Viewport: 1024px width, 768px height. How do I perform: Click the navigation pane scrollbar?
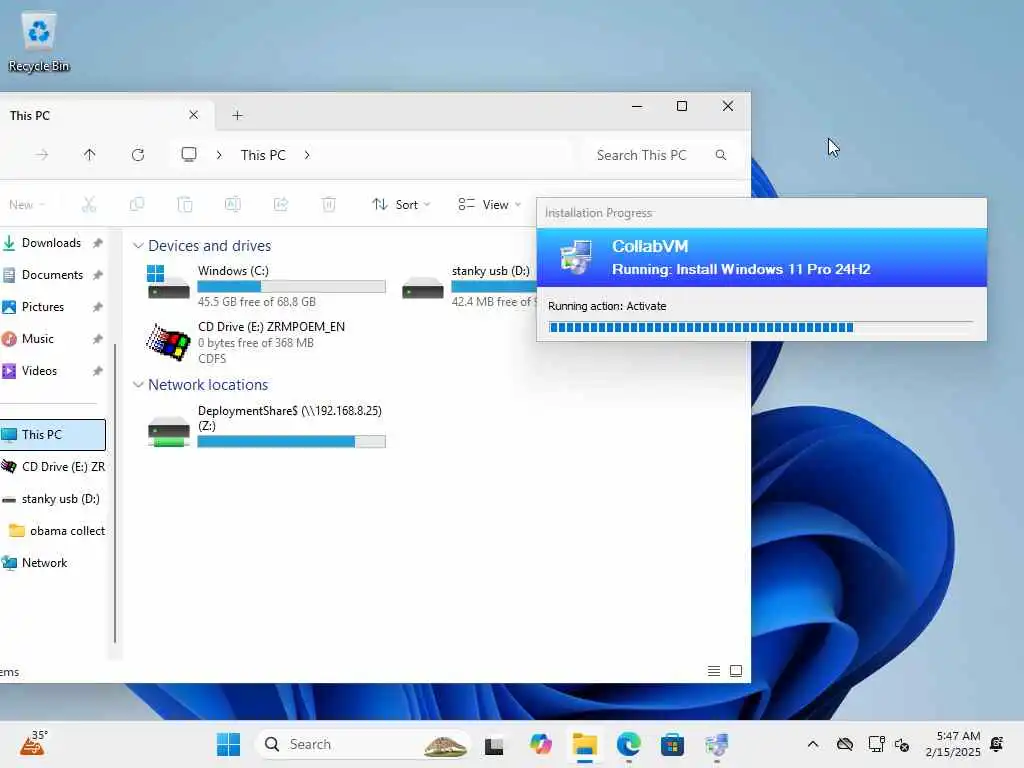click(x=115, y=493)
